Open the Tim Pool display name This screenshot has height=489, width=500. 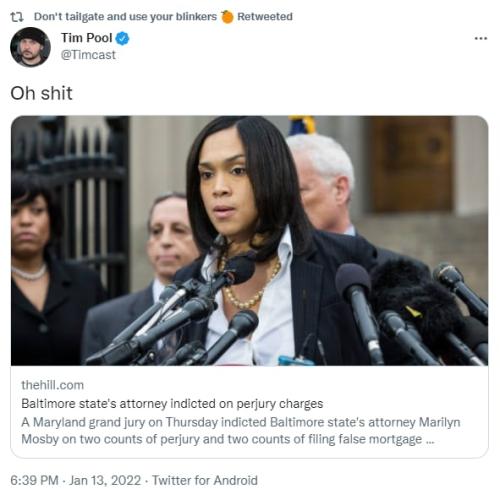tap(87, 38)
